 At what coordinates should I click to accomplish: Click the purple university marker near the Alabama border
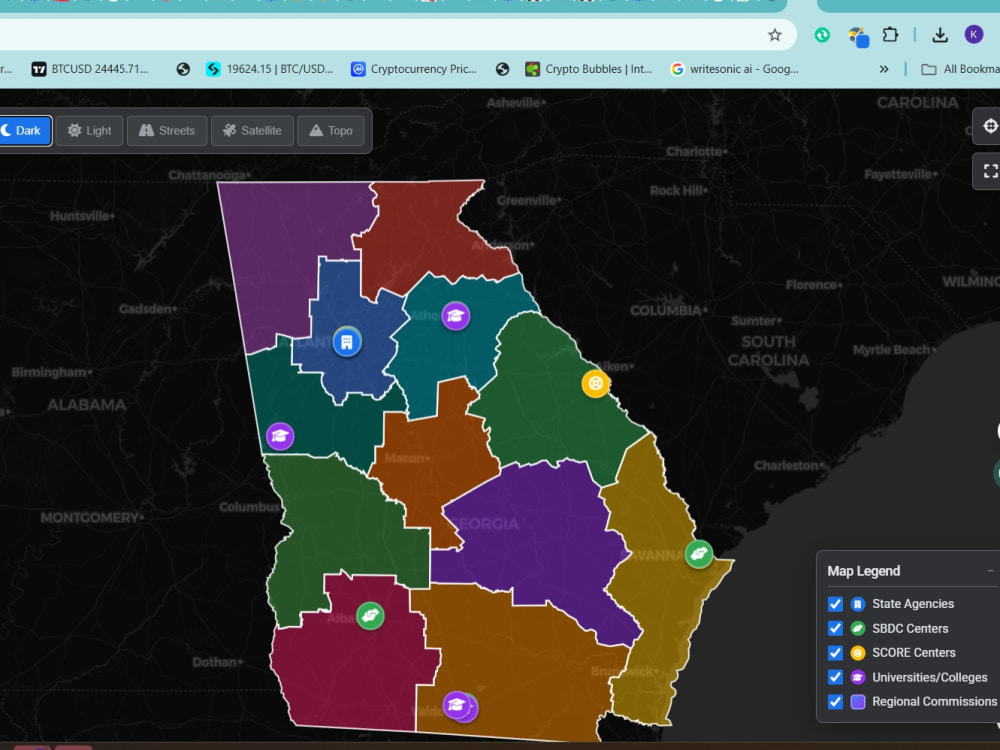click(280, 436)
